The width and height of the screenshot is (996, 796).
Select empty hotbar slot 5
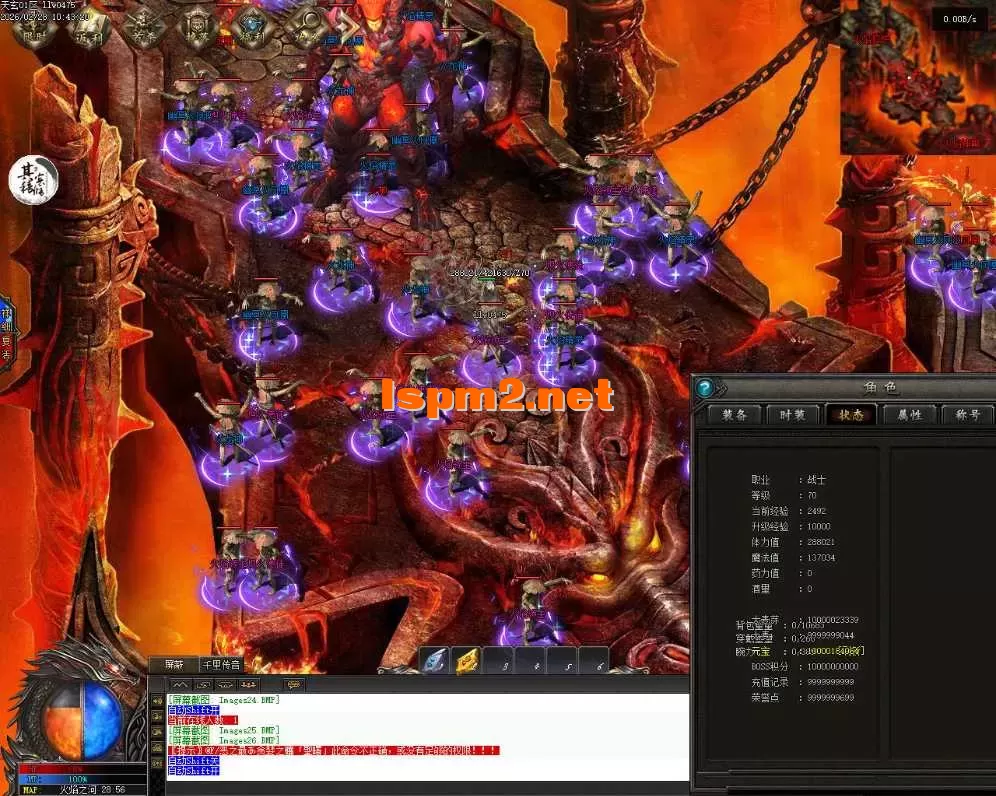point(563,661)
